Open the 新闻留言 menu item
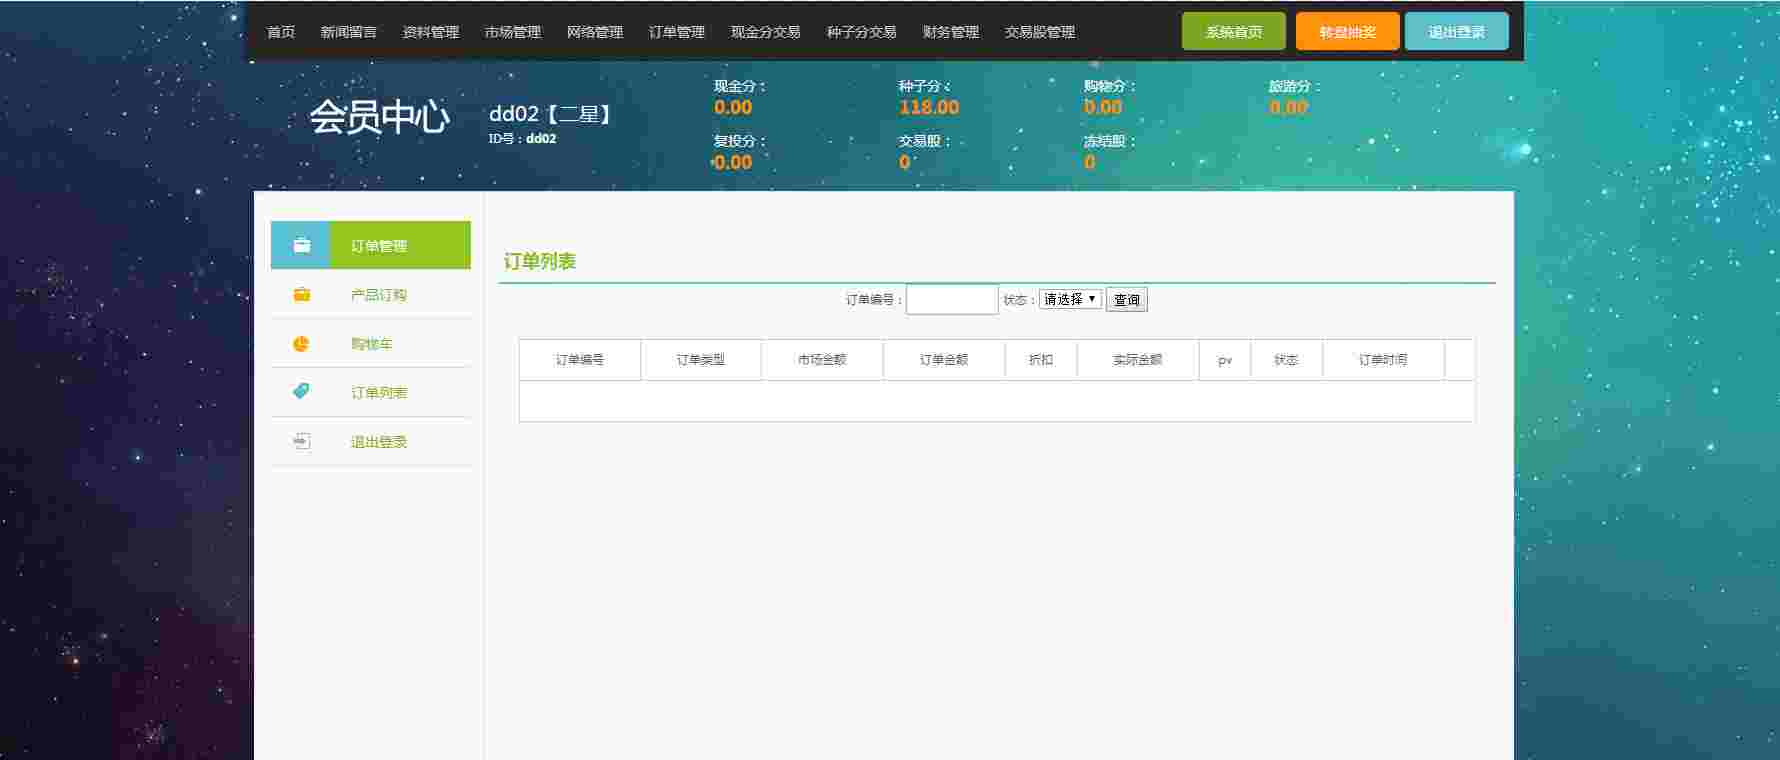The image size is (1780, 760). tap(348, 32)
